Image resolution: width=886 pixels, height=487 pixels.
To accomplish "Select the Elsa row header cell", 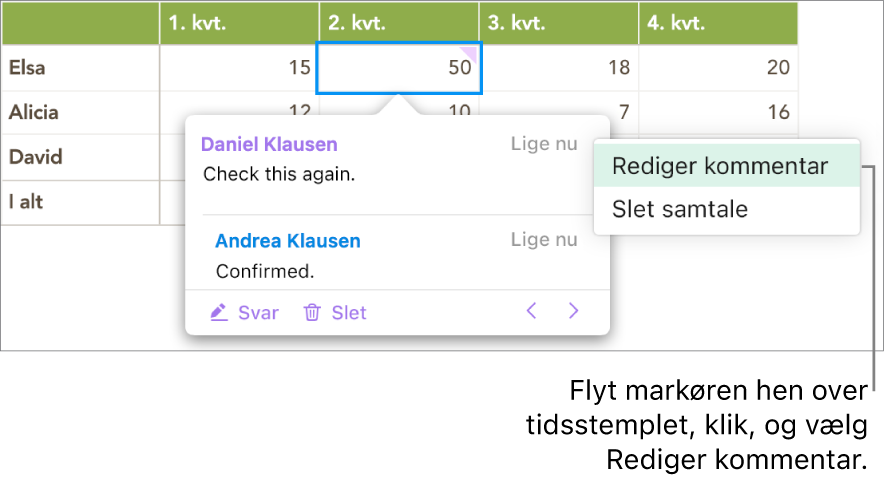I will (x=80, y=68).
